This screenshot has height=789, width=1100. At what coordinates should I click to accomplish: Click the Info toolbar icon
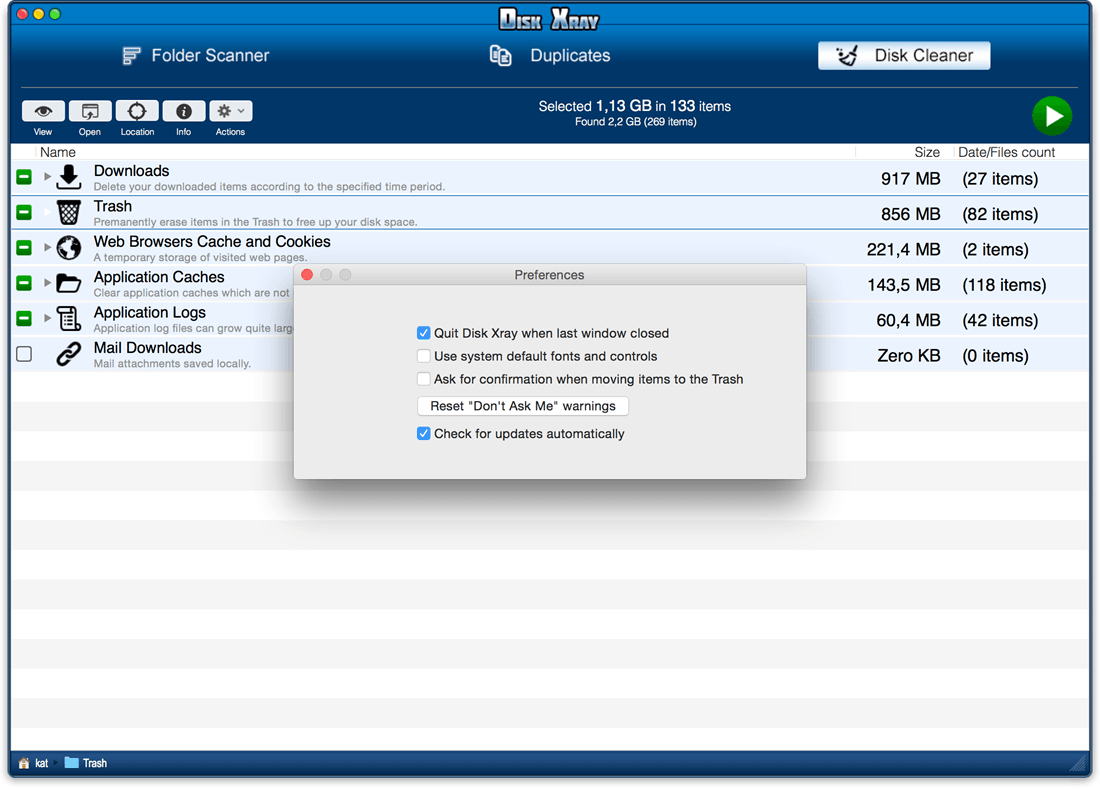(184, 112)
